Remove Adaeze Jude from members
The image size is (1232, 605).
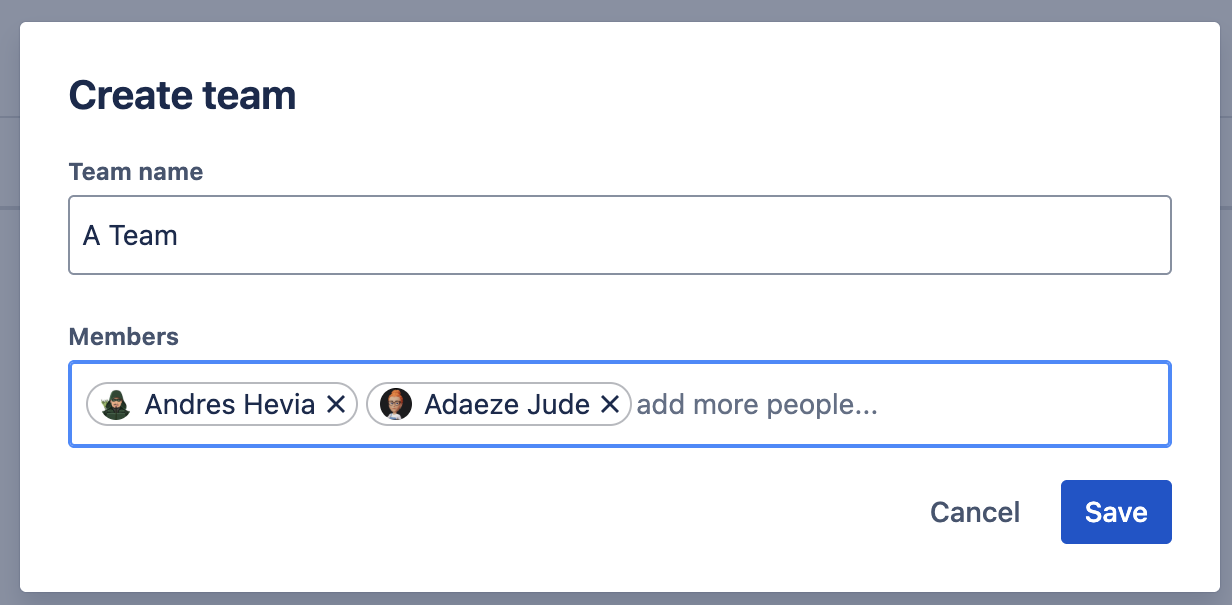tap(610, 404)
